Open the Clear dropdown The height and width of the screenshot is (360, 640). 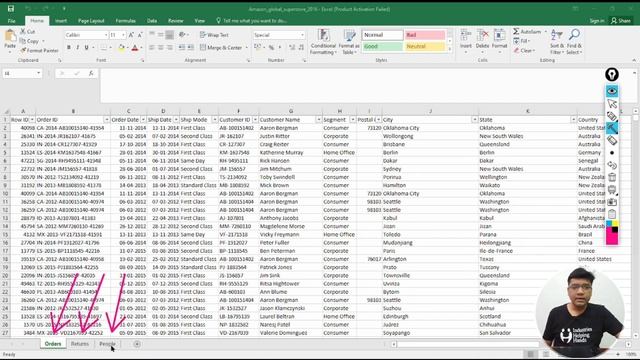coord(524,51)
